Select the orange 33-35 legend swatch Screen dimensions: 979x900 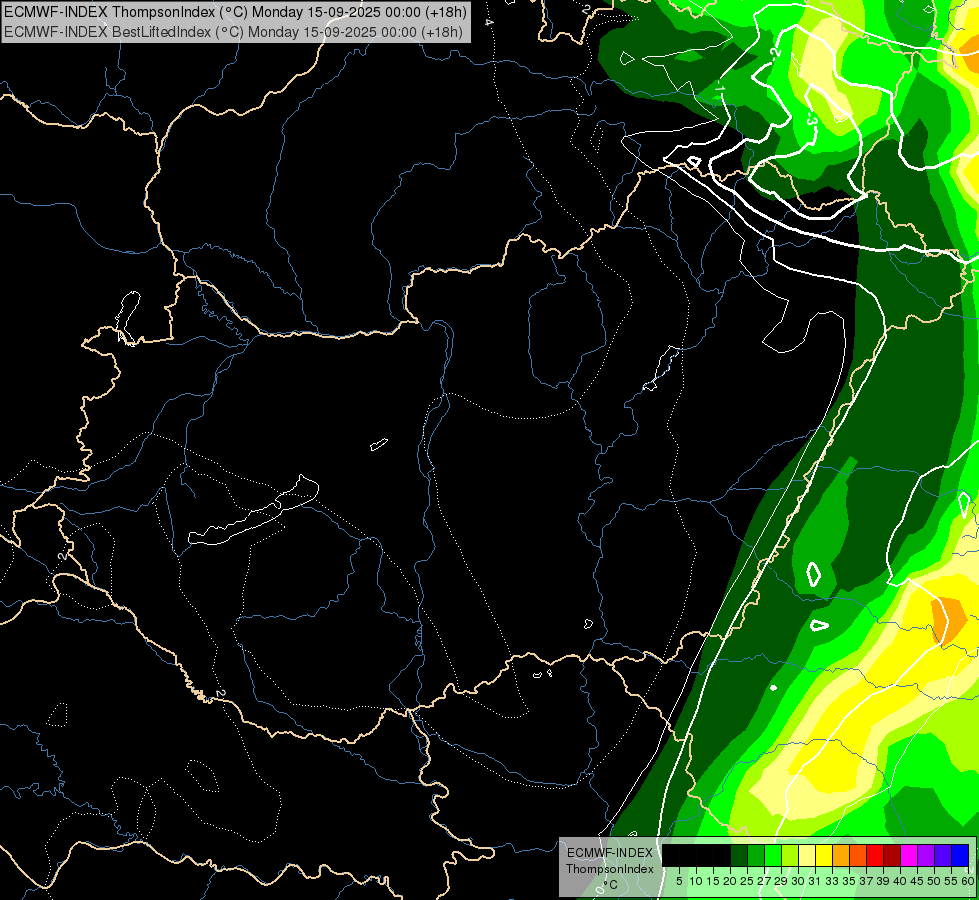(841, 855)
